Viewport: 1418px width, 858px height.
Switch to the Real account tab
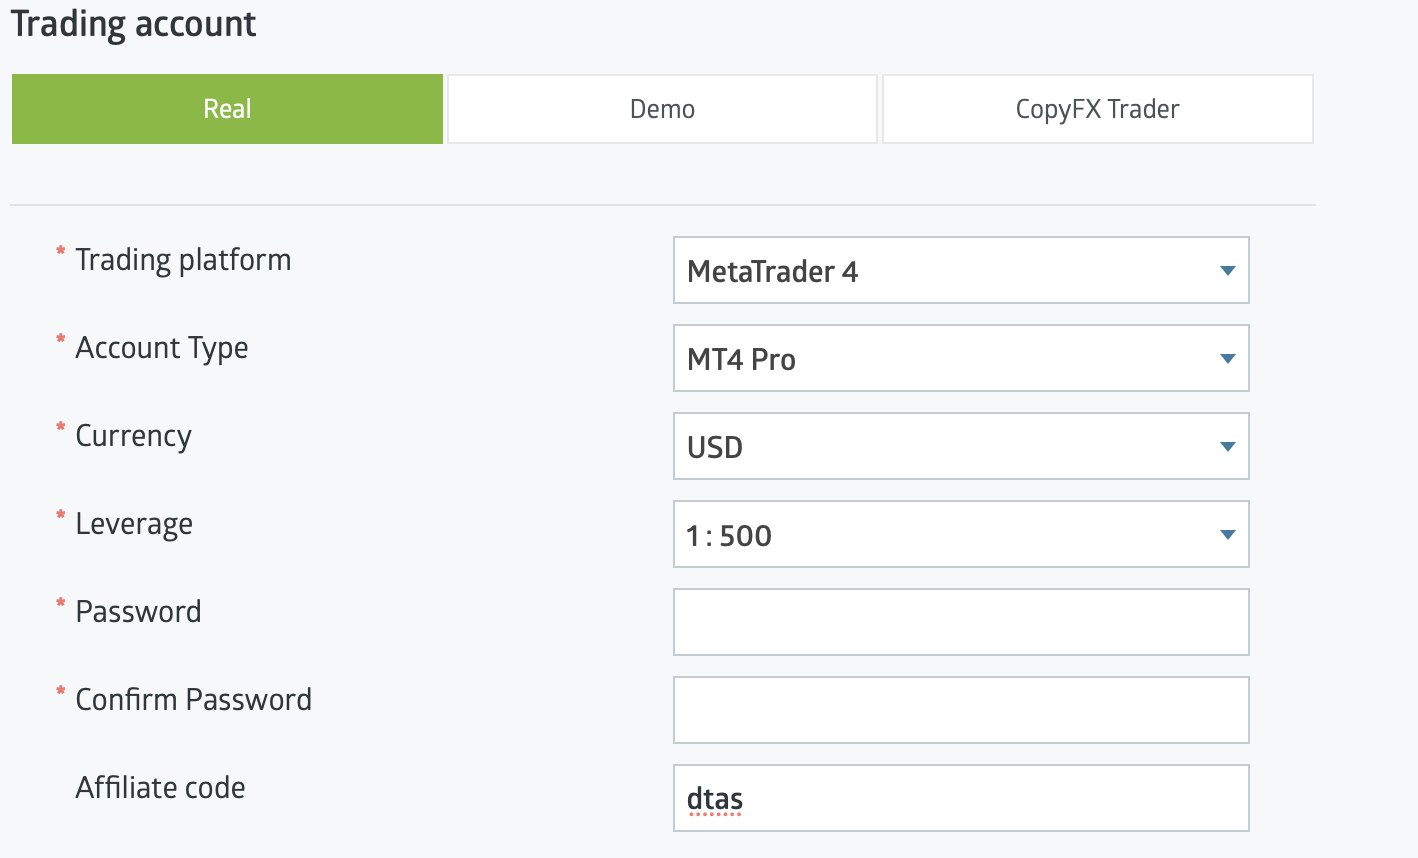pyautogui.click(x=227, y=109)
